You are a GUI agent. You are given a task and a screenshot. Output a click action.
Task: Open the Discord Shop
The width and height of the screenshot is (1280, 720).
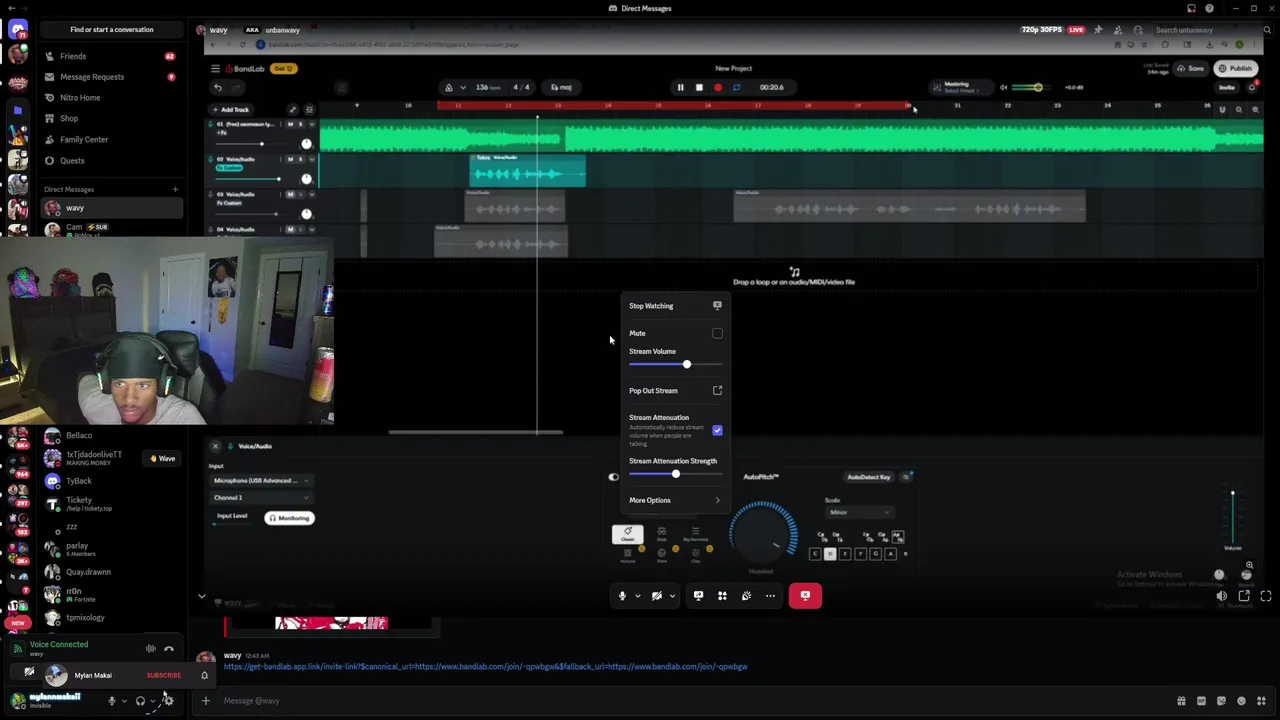point(112,118)
